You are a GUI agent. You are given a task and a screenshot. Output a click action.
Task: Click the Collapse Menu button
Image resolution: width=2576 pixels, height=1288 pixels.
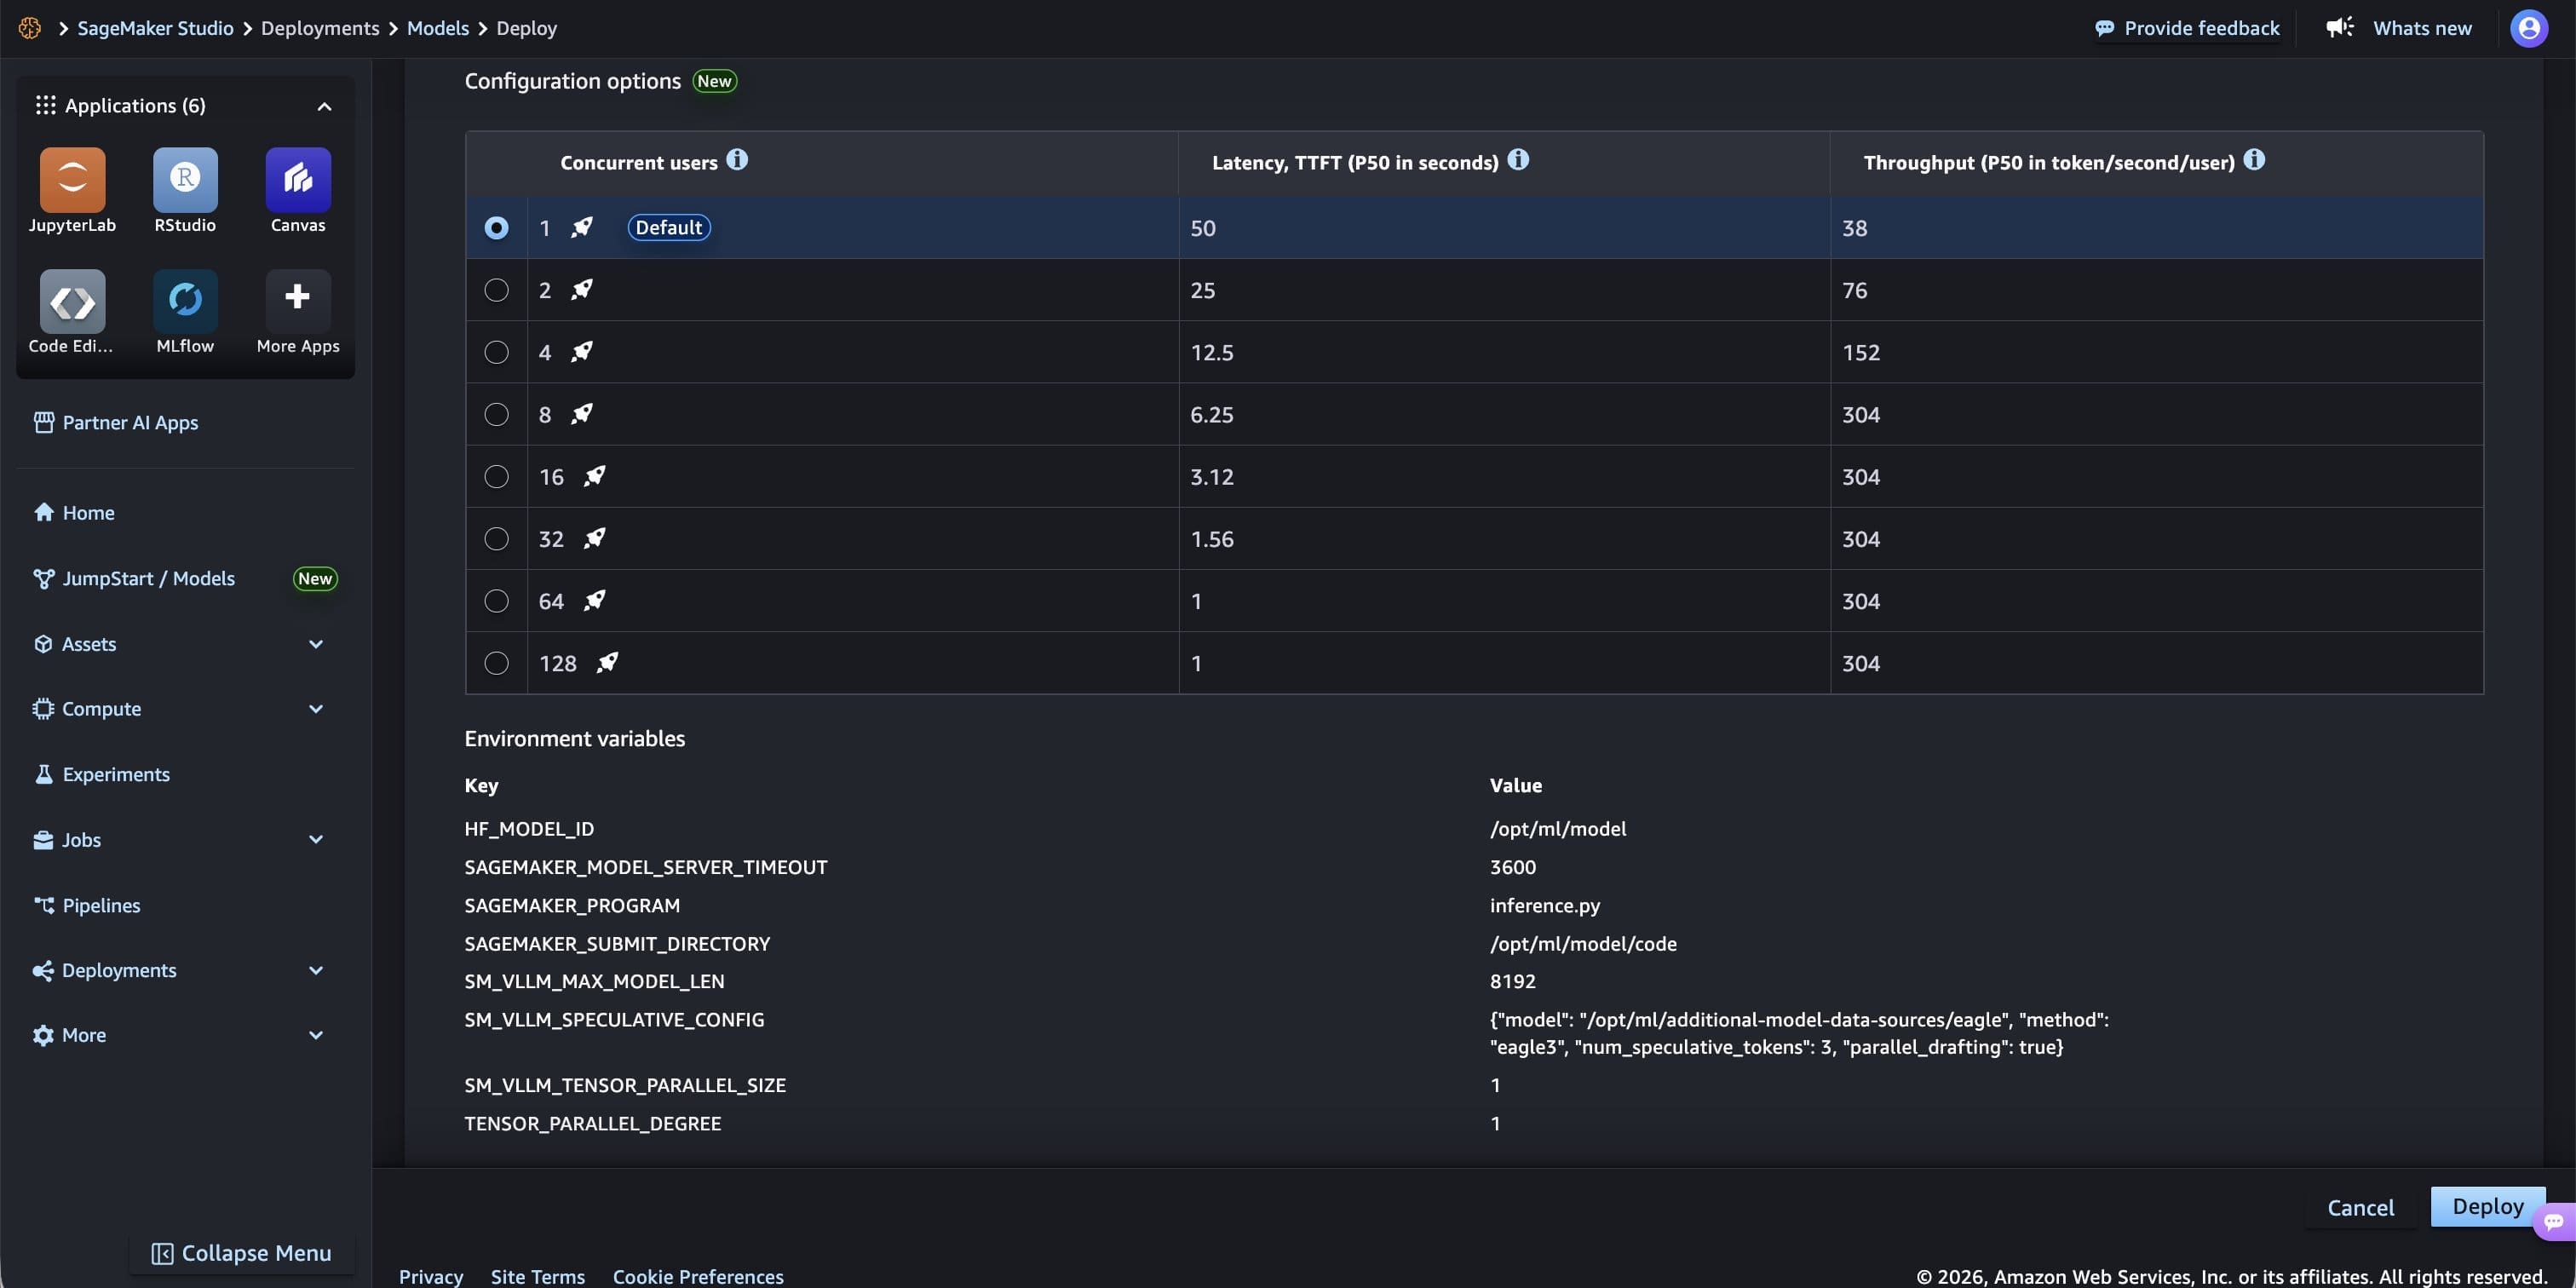(241, 1253)
